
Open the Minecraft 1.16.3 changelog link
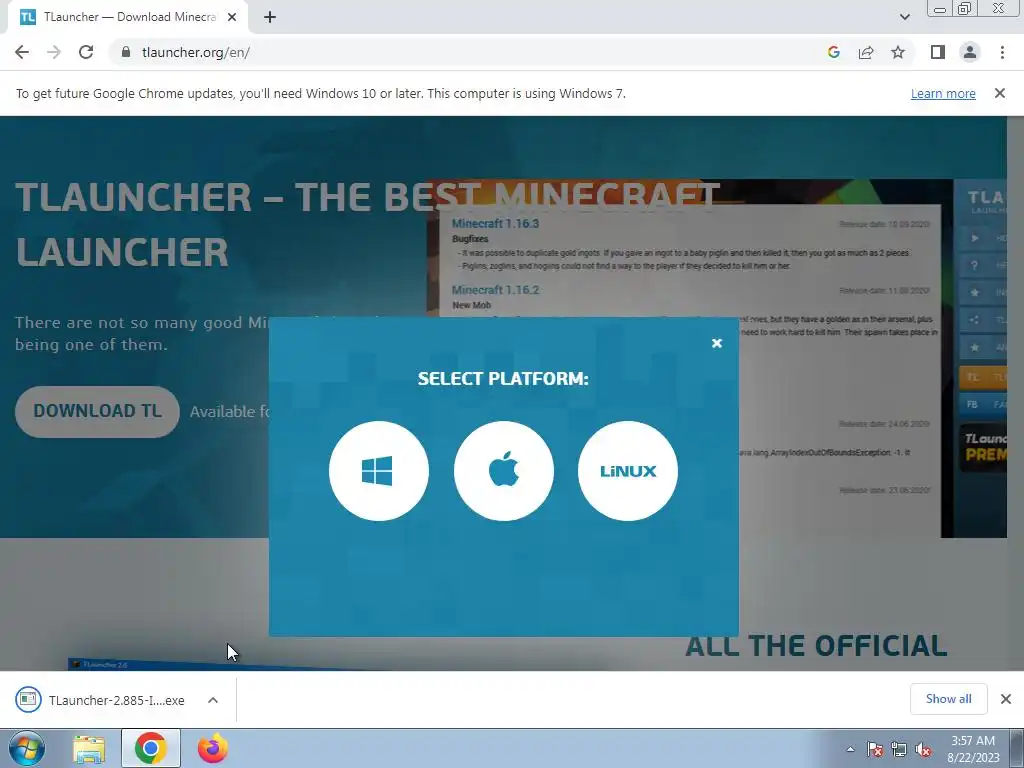pyautogui.click(x=495, y=224)
